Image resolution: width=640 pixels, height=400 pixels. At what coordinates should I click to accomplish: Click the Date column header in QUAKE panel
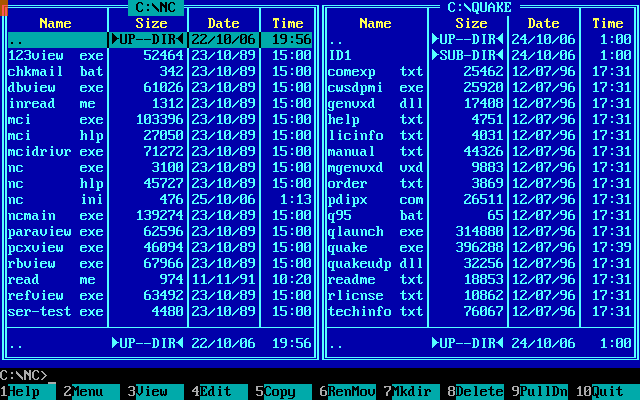tap(544, 23)
